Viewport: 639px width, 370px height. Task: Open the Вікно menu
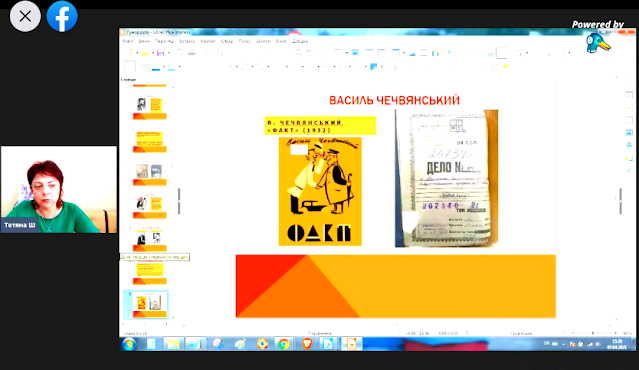281,41
